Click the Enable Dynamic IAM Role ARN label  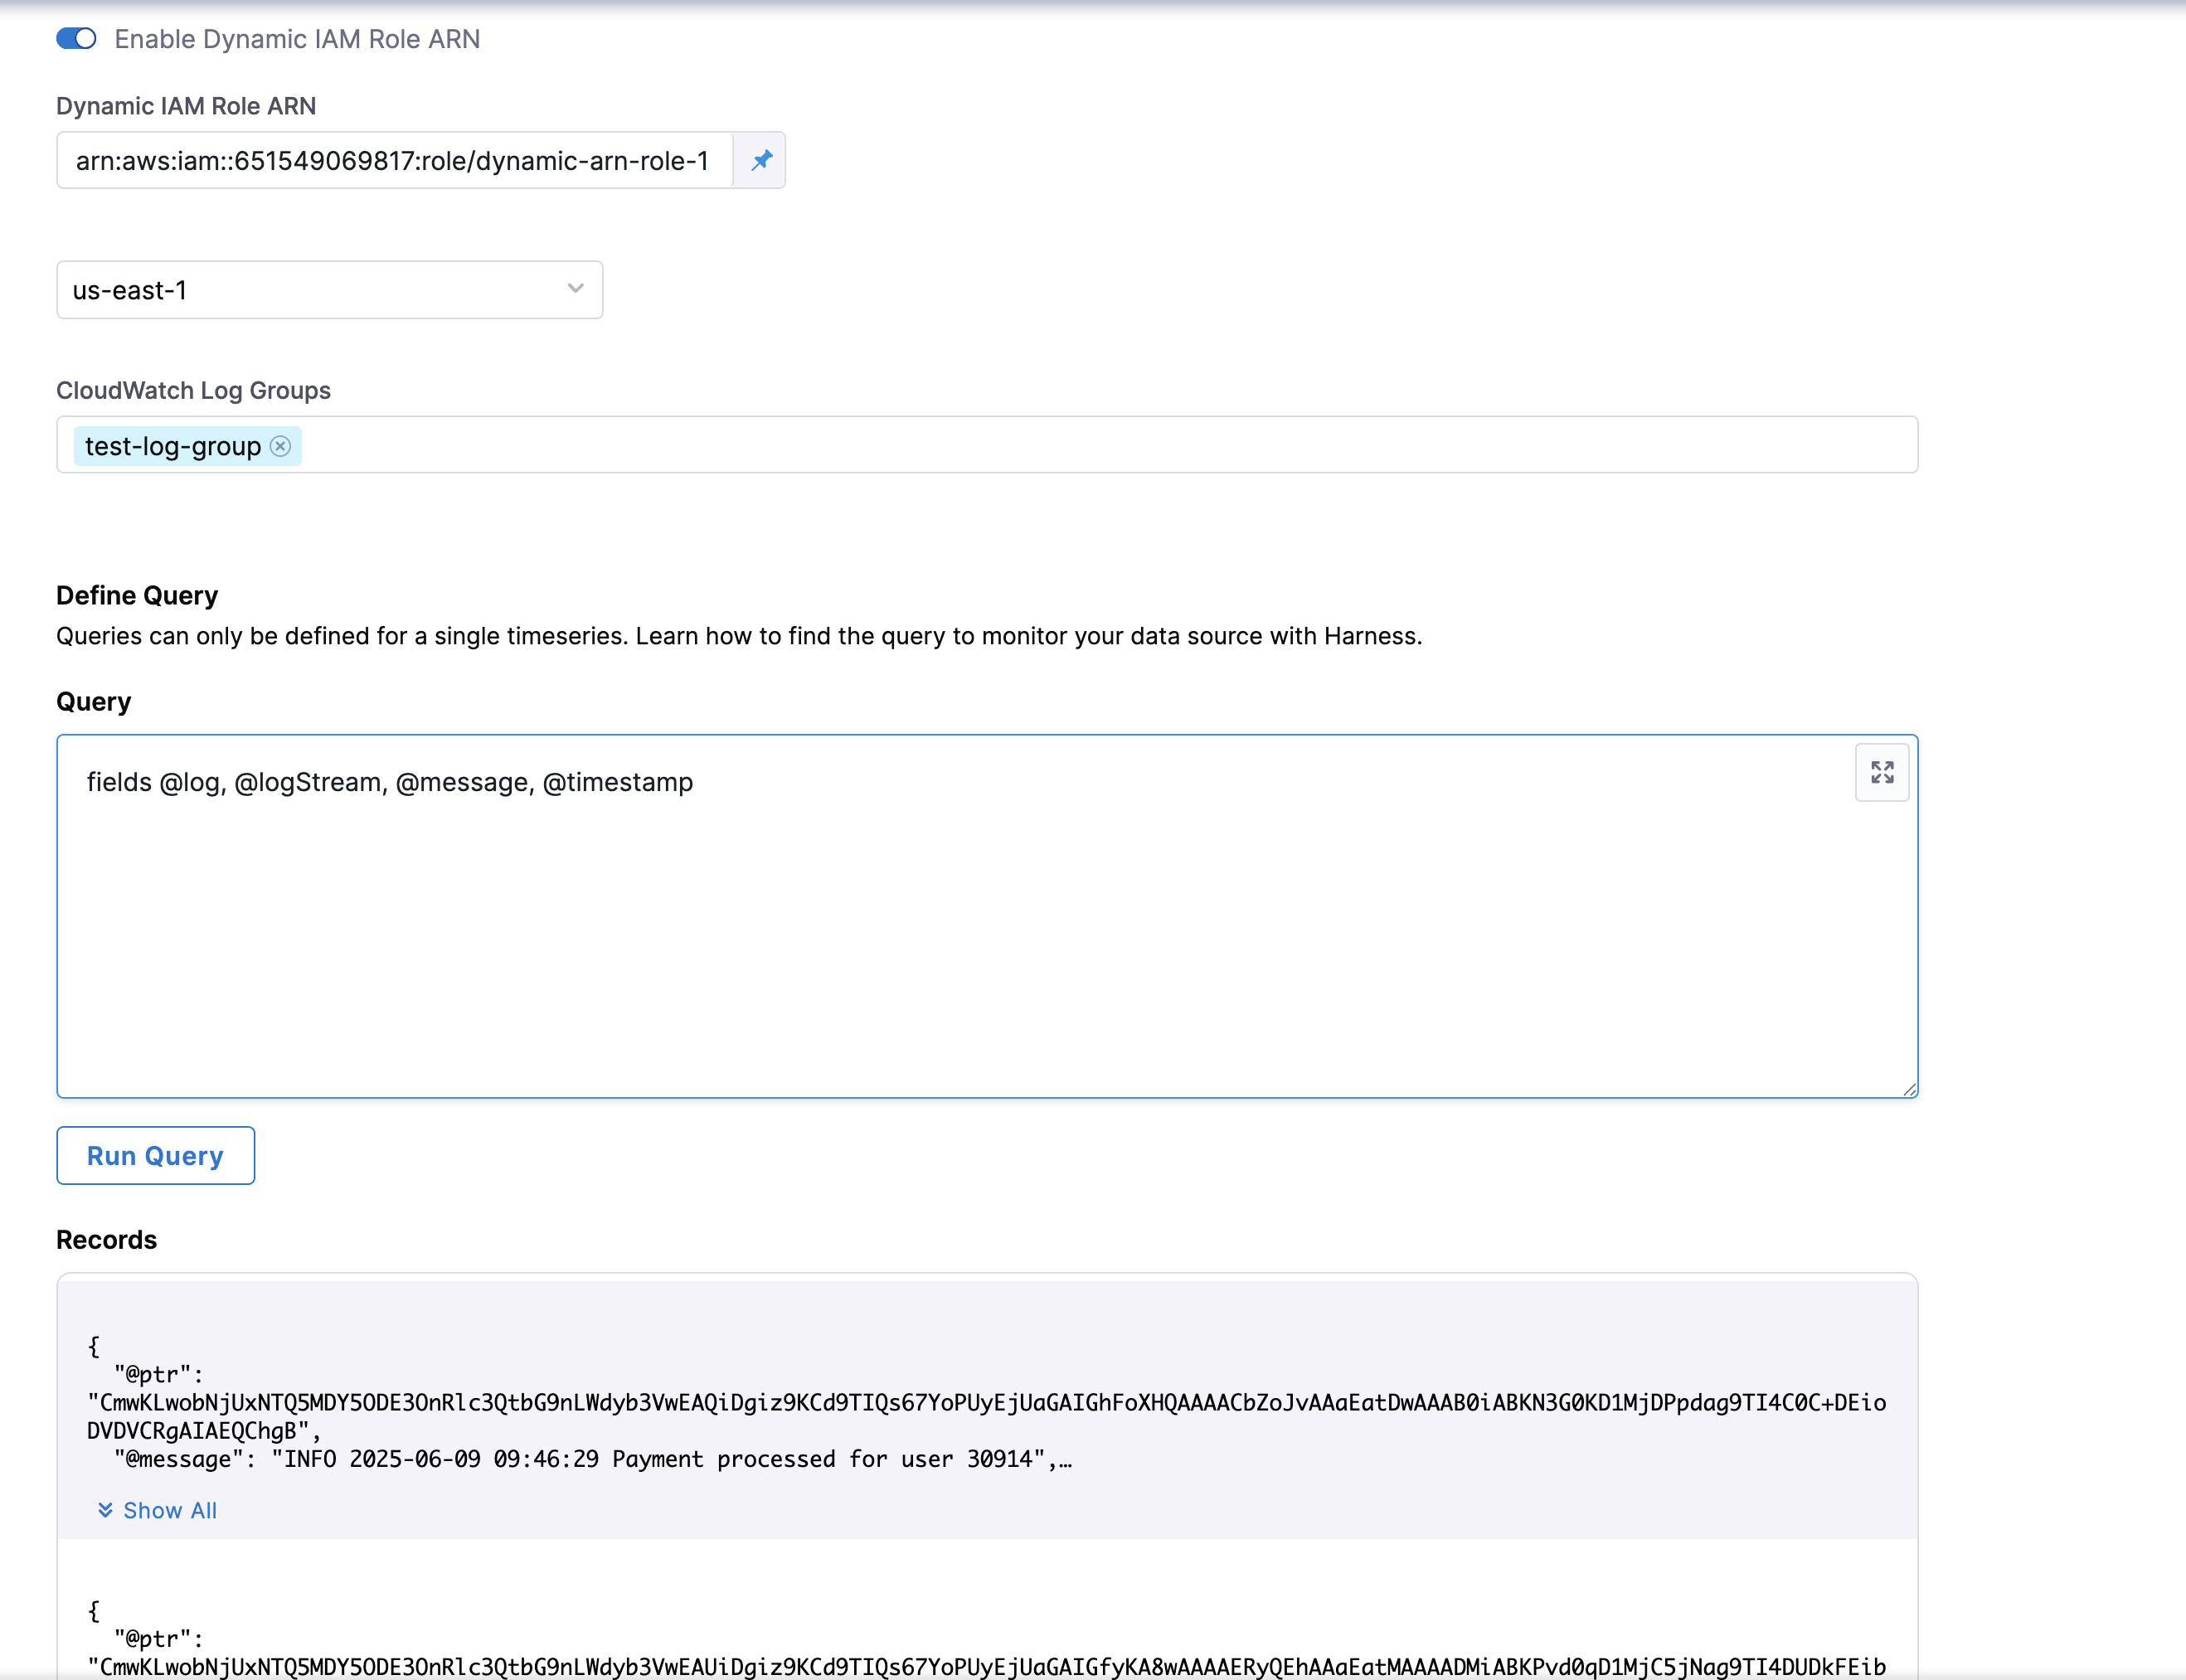tap(297, 39)
